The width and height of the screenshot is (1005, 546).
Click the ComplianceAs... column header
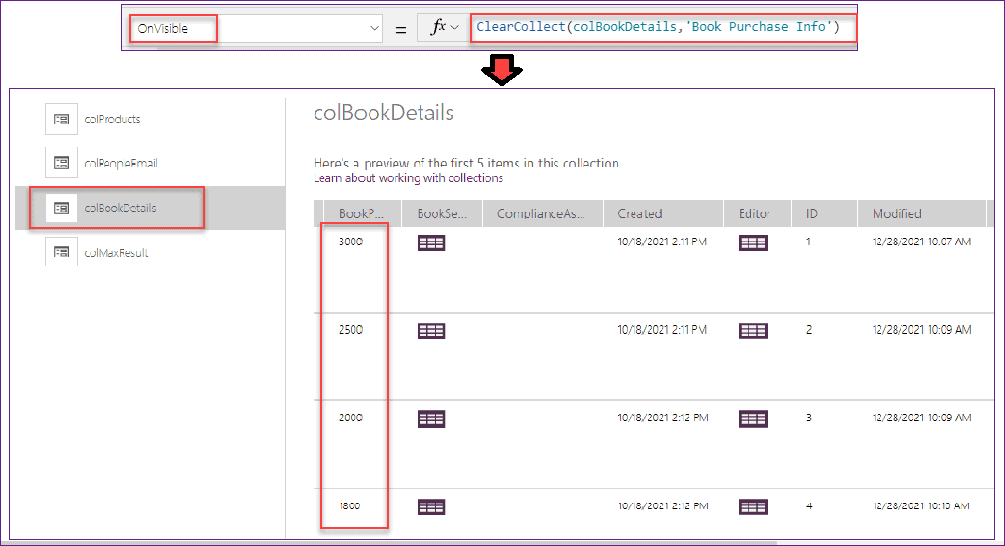(542, 213)
